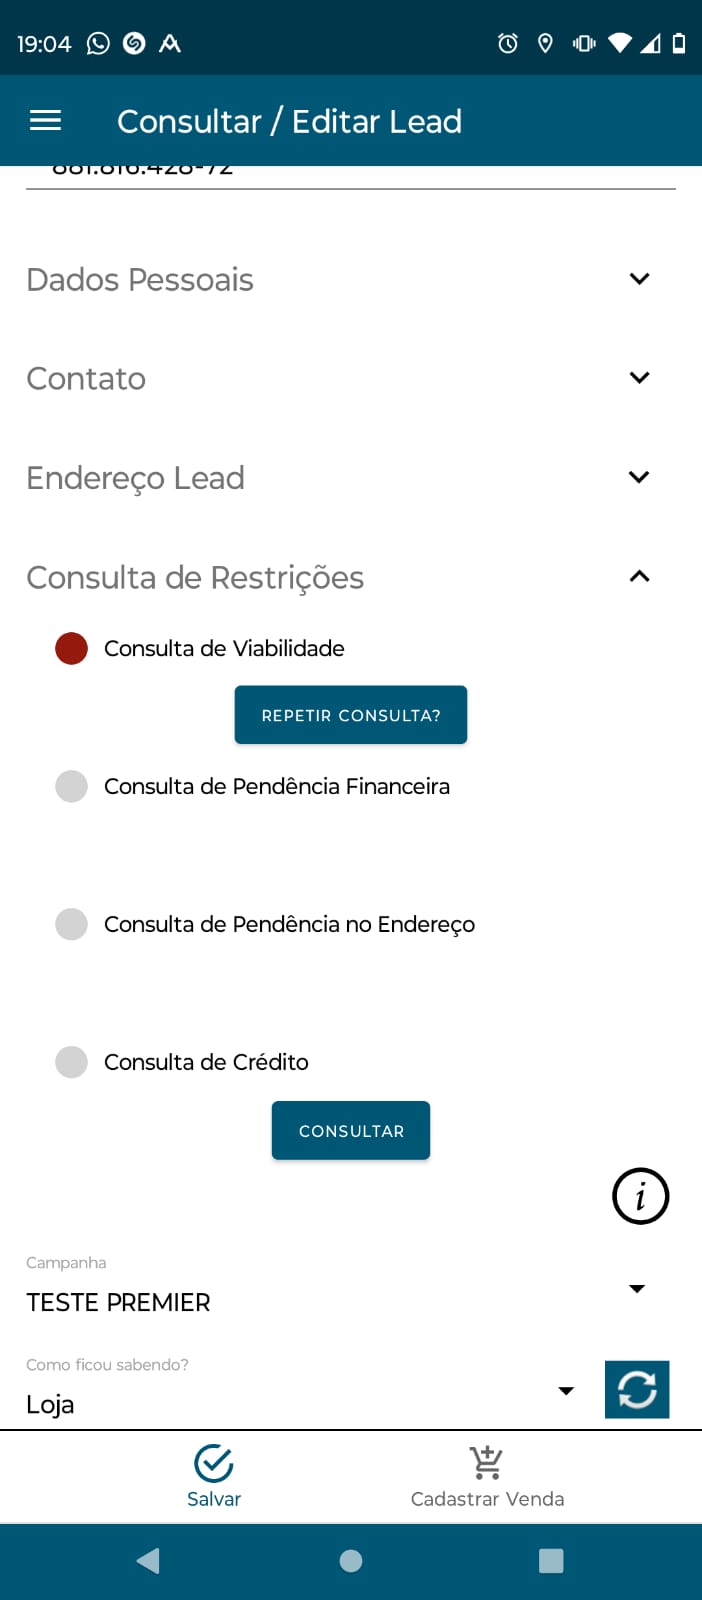Open the Campanha dropdown
The image size is (702, 1600).
[637, 1289]
